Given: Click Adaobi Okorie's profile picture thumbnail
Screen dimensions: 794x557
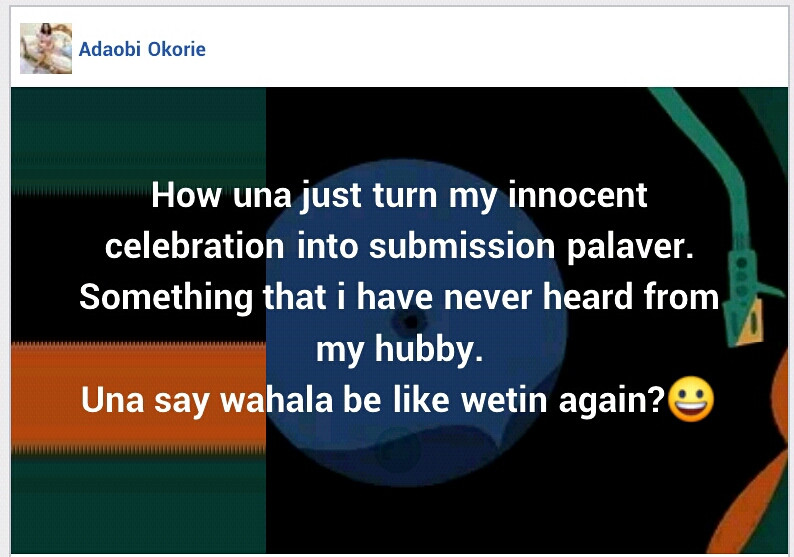Looking at the screenshot, I should pos(46,49).
